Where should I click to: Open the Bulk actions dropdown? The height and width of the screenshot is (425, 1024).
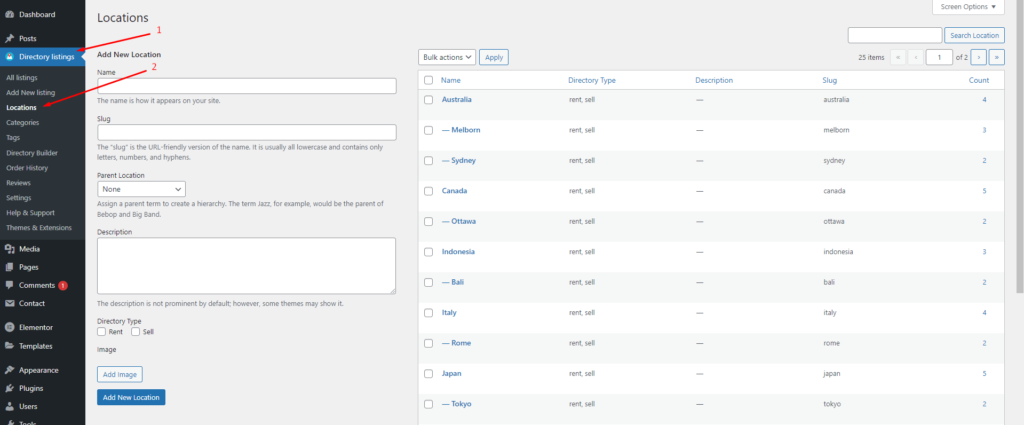447,57
